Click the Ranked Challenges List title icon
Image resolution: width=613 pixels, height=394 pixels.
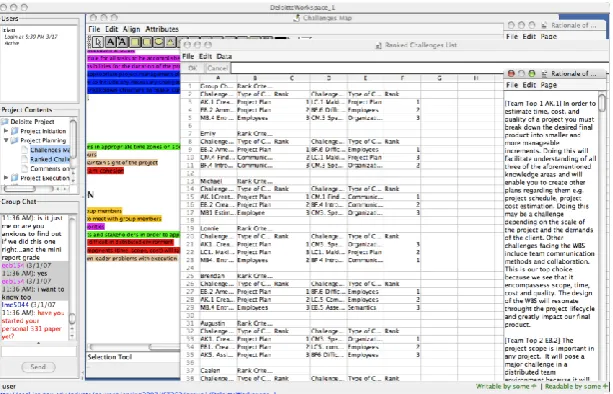tap(378, 45)
